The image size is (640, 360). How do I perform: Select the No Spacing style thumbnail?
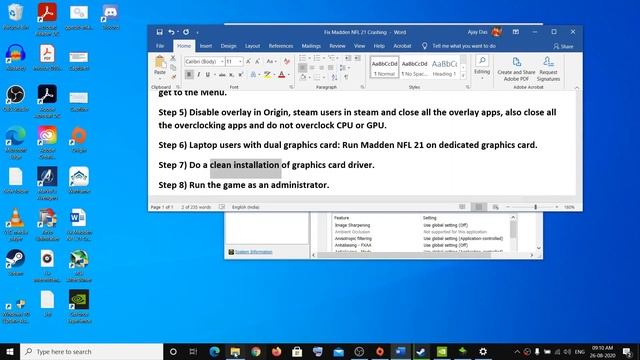point(414,68)
